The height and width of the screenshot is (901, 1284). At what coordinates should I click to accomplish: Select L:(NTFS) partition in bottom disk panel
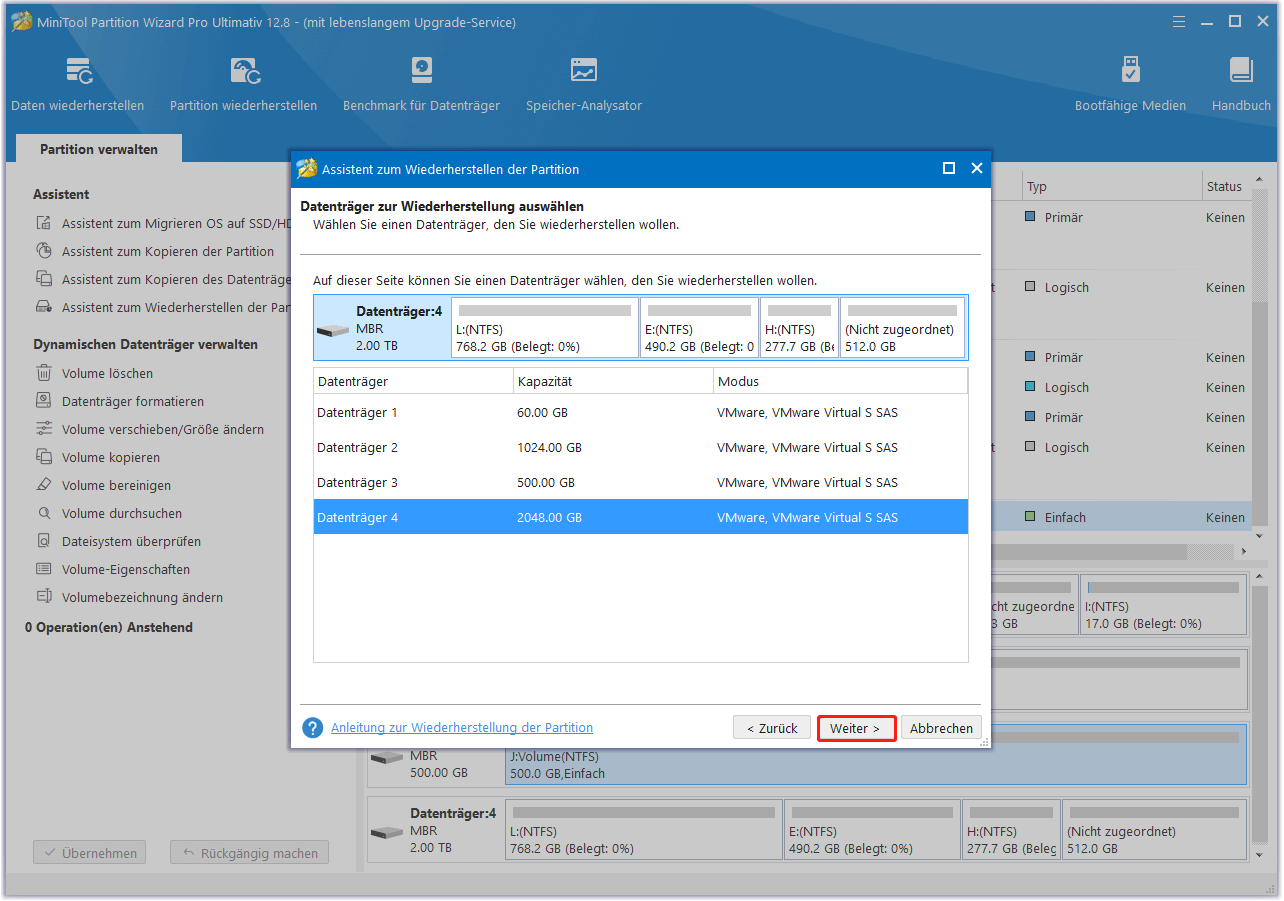pyautogui.click(x=644, y=829)
